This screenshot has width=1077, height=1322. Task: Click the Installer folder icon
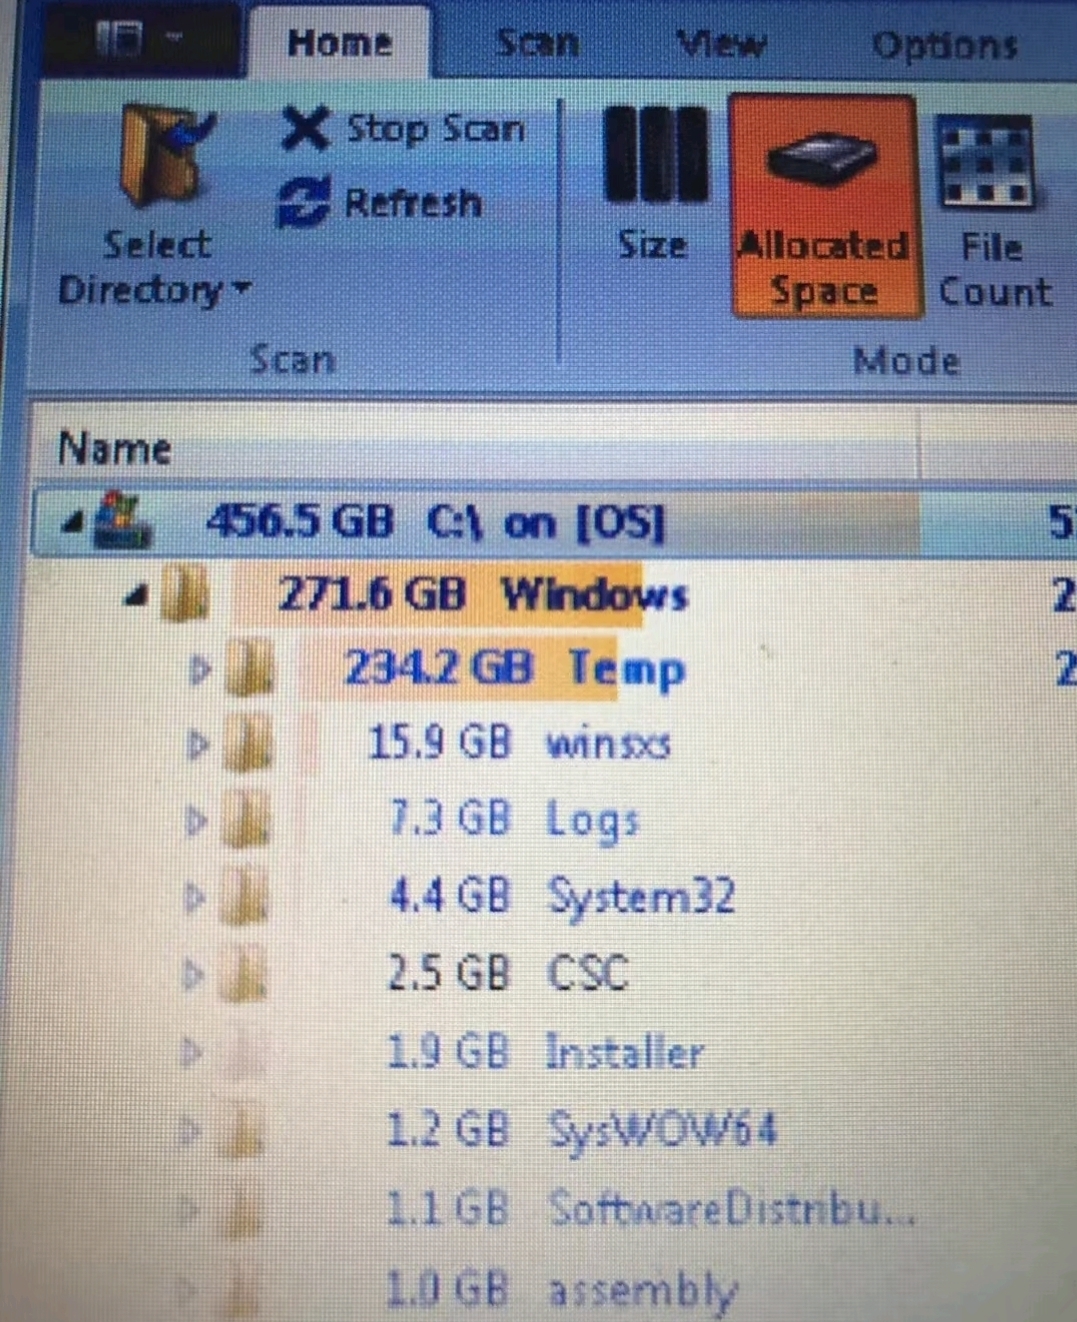(x=244, y=1052)
